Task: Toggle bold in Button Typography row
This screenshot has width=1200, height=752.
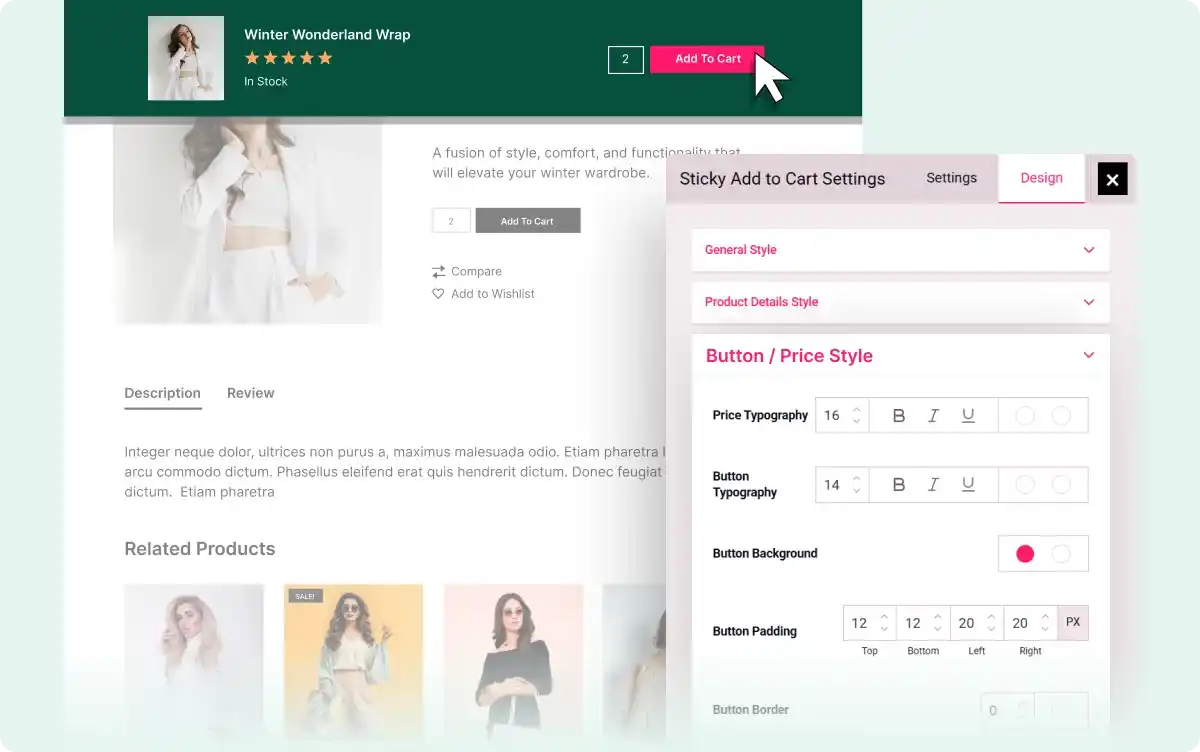Action: pyautogui.click(x=898, y=485)
